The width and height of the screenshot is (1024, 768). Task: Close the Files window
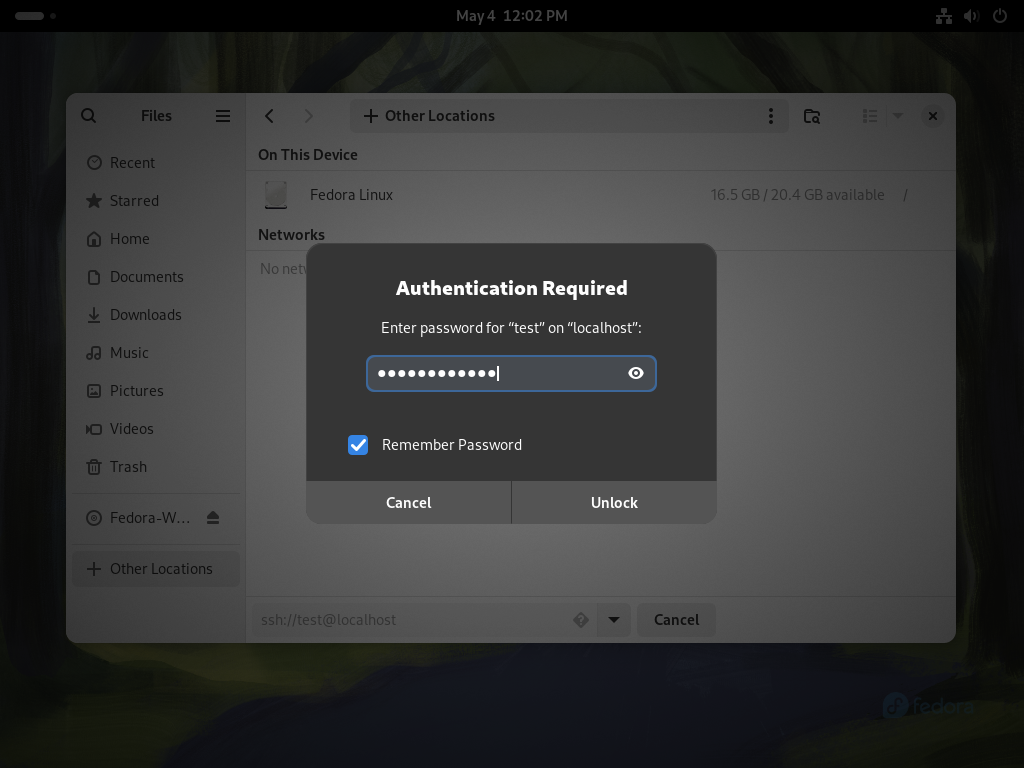click(933, 116)
